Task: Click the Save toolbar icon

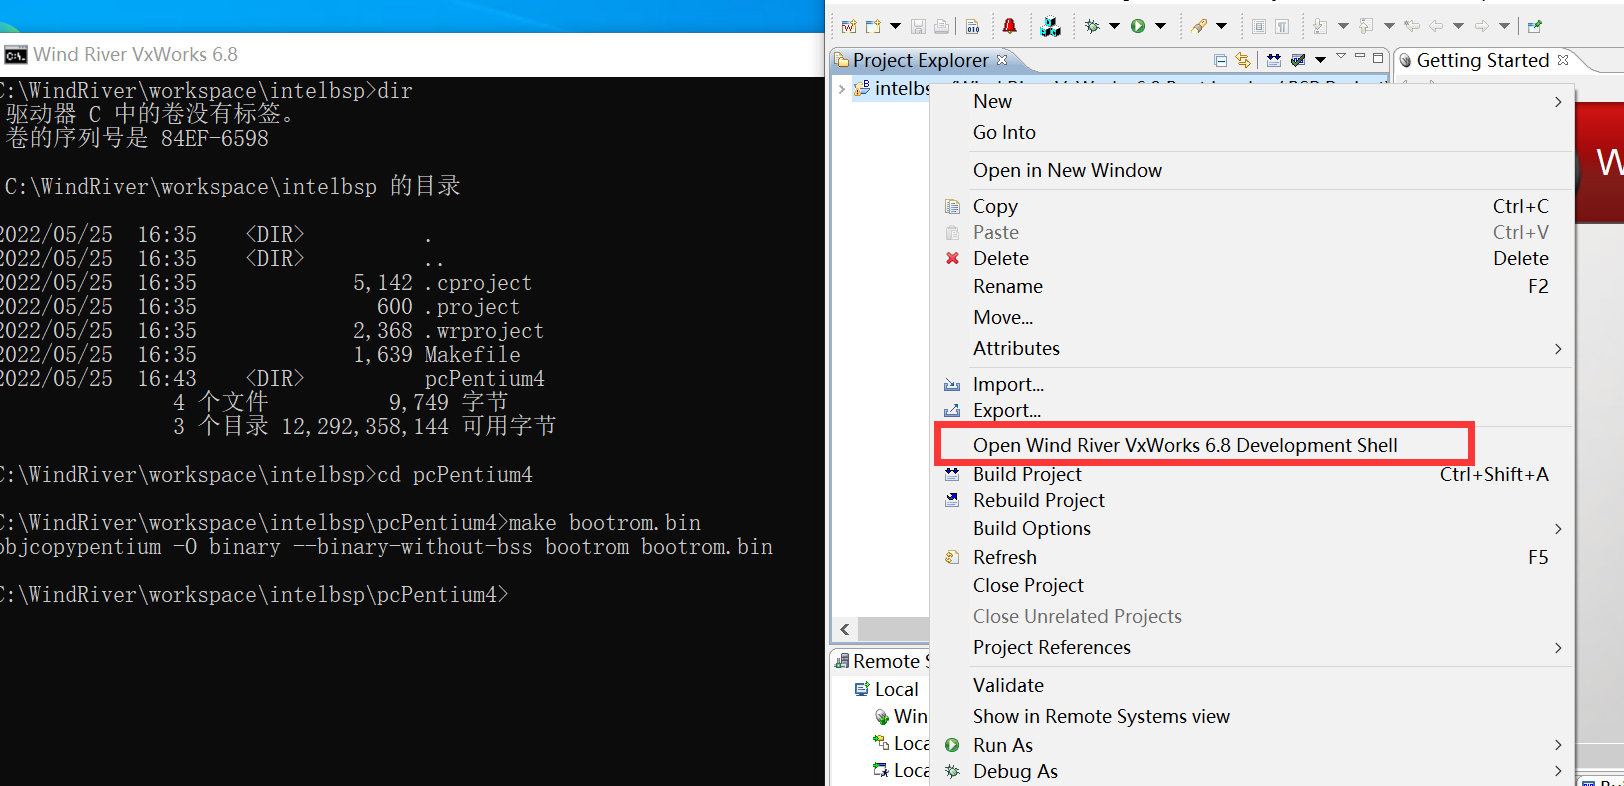Action: (x=918, y=26)
